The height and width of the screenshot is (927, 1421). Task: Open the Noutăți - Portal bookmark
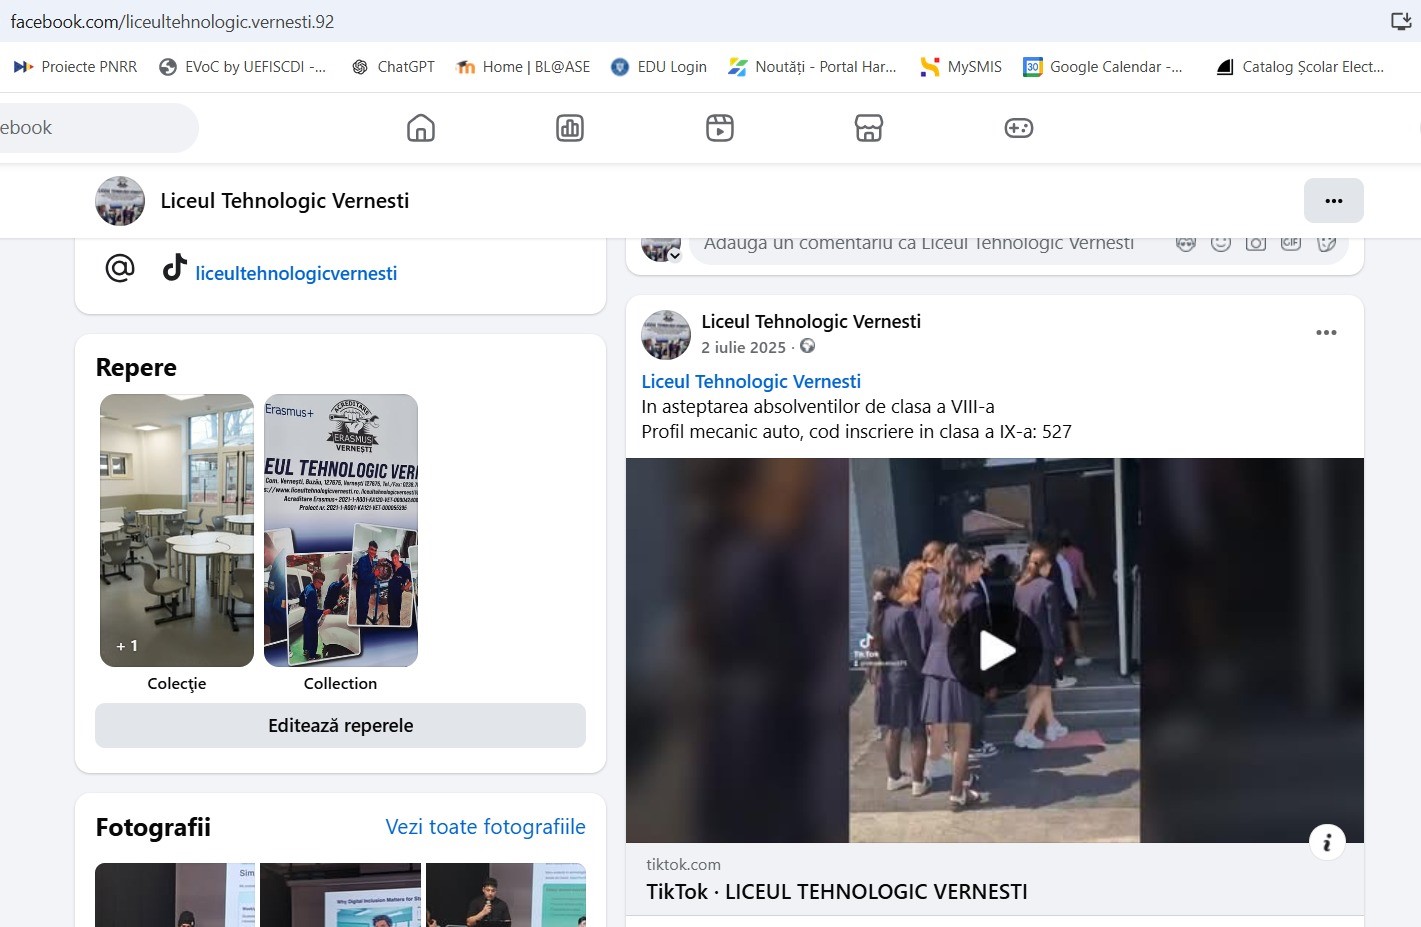[x=813, y=67]
